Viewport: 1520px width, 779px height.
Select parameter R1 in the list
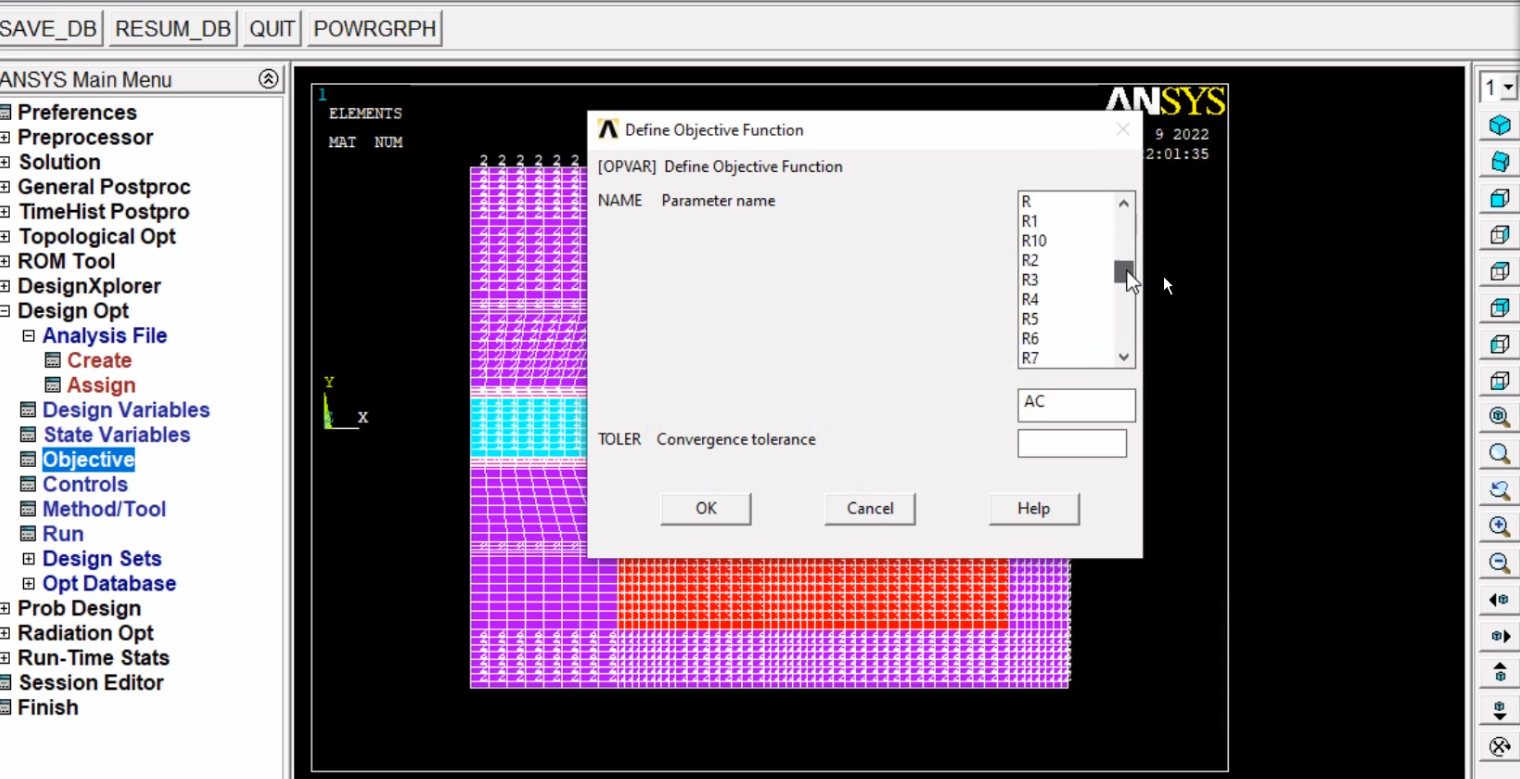tap(1066, 221)
